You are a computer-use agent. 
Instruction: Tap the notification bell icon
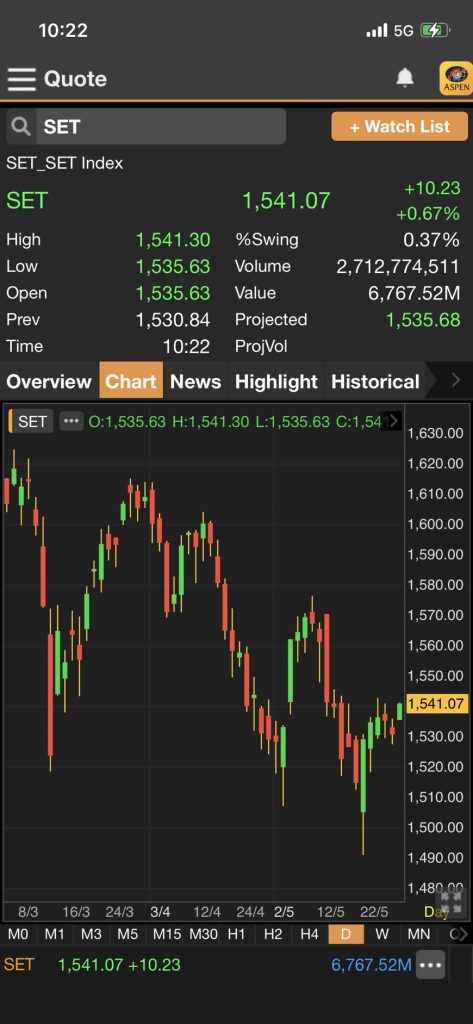click(x=405, y=78)
